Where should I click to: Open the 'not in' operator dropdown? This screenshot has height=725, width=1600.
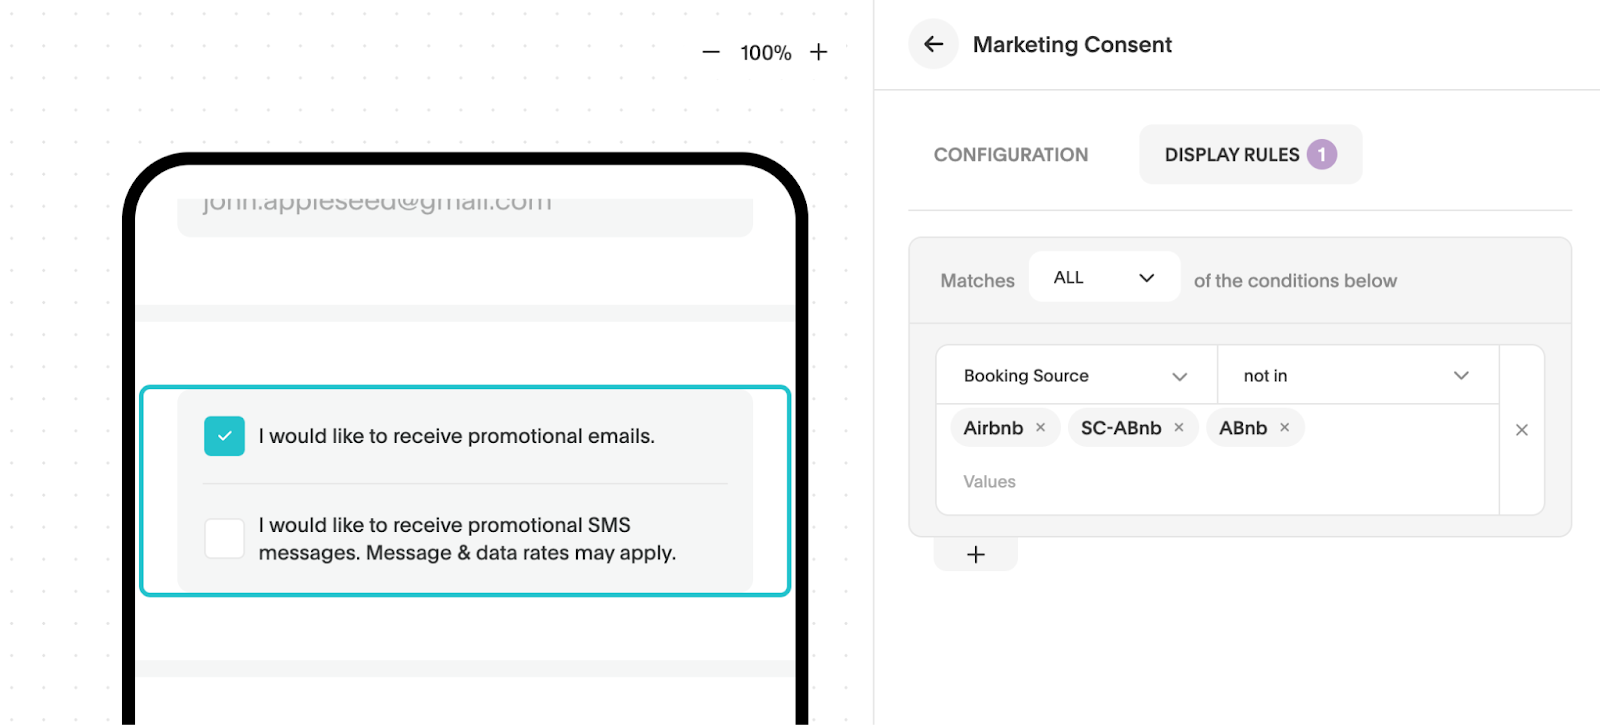click(x=1356, y=376)
